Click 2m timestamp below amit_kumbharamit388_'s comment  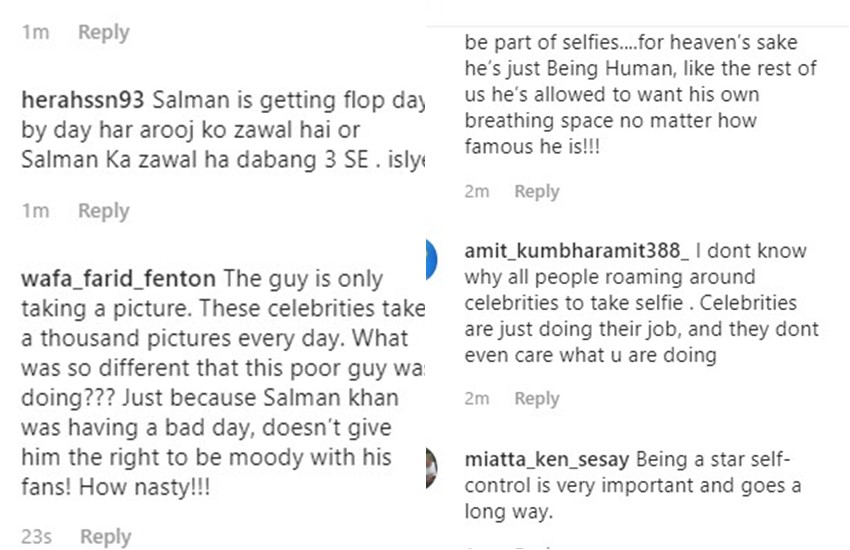[x=477, y=399]
